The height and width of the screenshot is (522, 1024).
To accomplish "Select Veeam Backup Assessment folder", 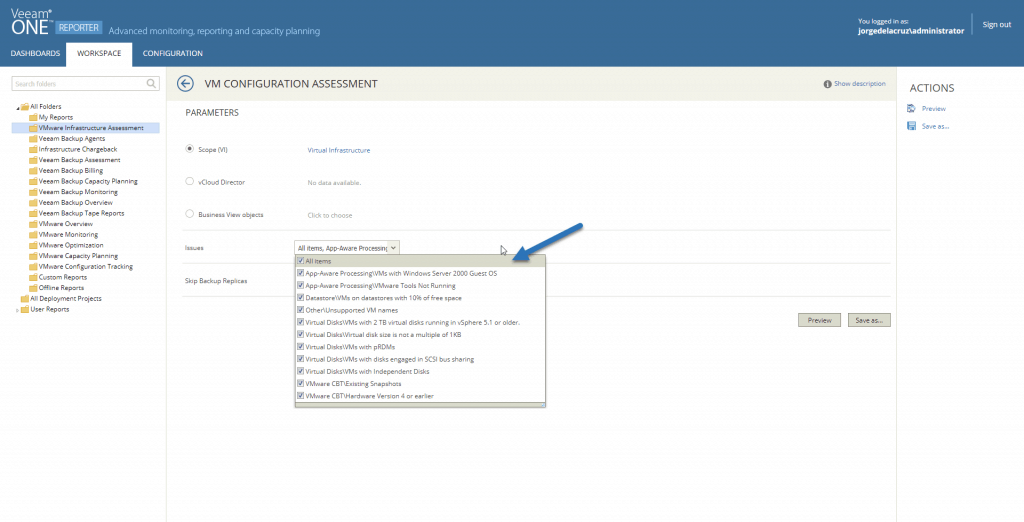I will (x=79, y=160).
